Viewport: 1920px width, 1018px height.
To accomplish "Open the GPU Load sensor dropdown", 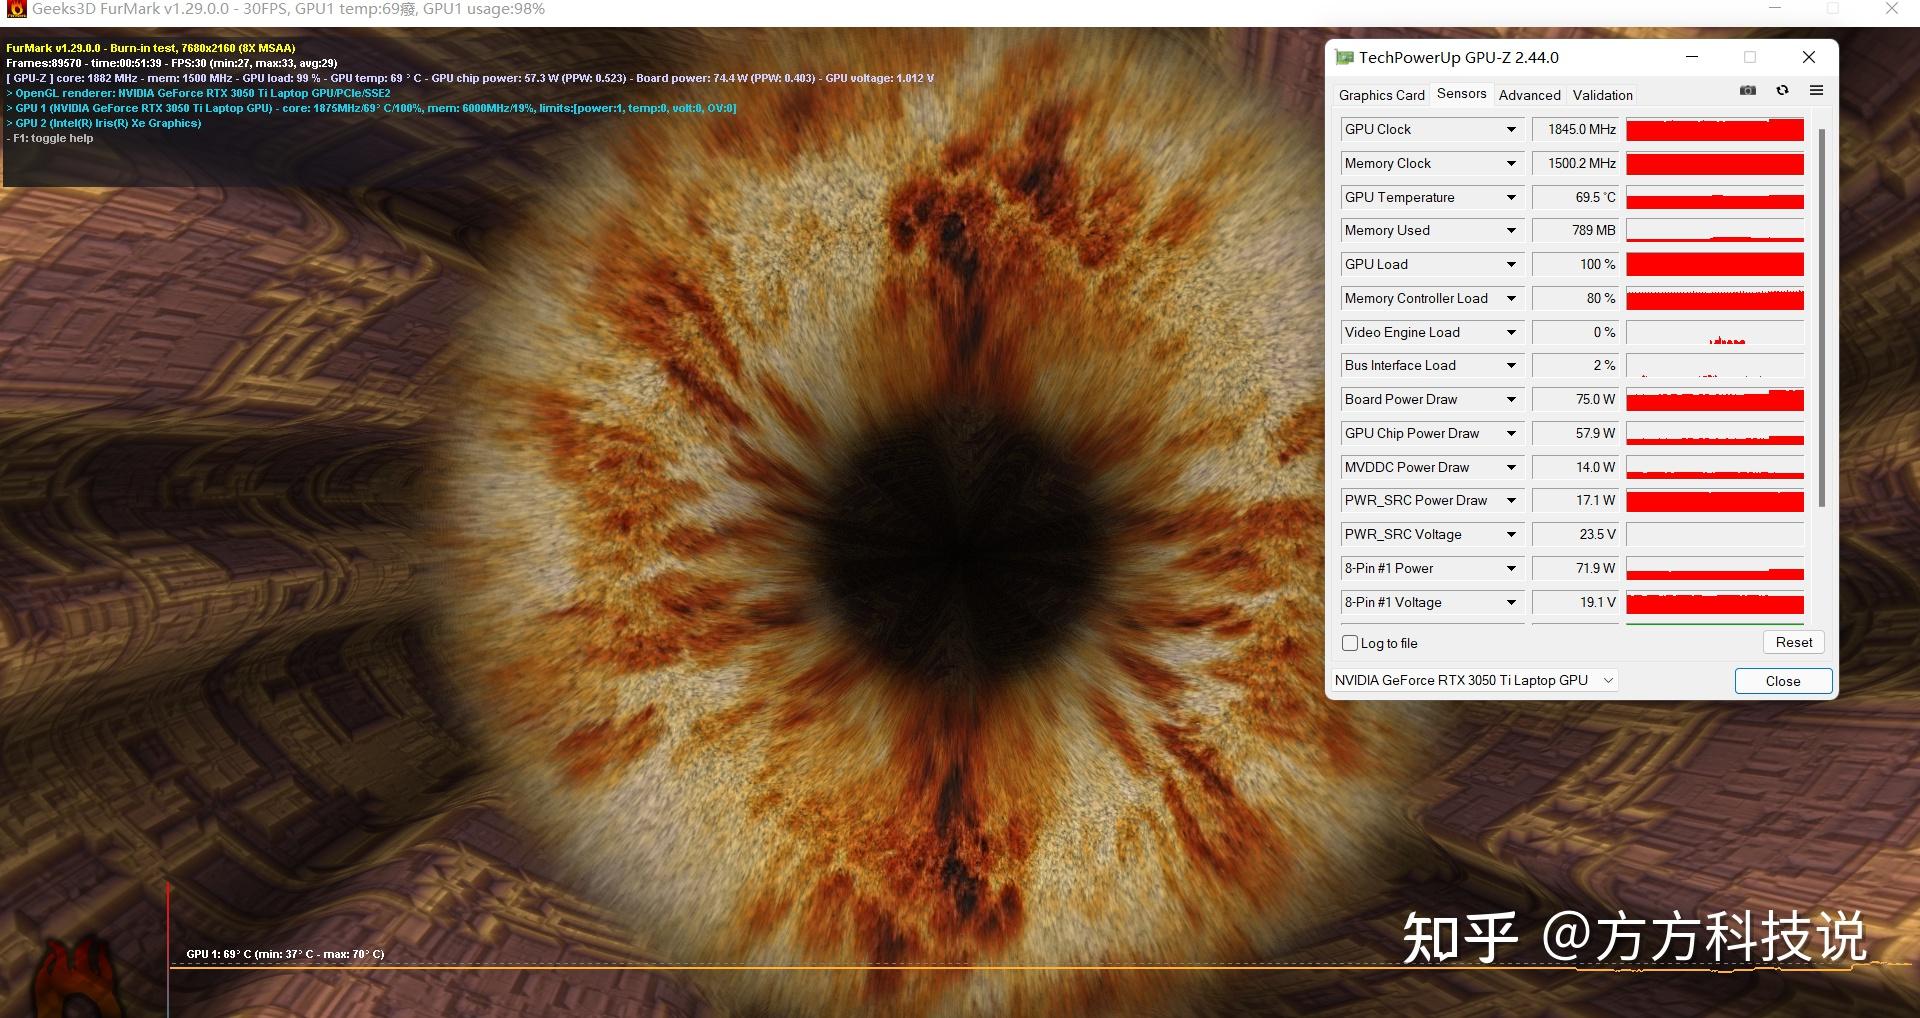I will coord(1511,265).
